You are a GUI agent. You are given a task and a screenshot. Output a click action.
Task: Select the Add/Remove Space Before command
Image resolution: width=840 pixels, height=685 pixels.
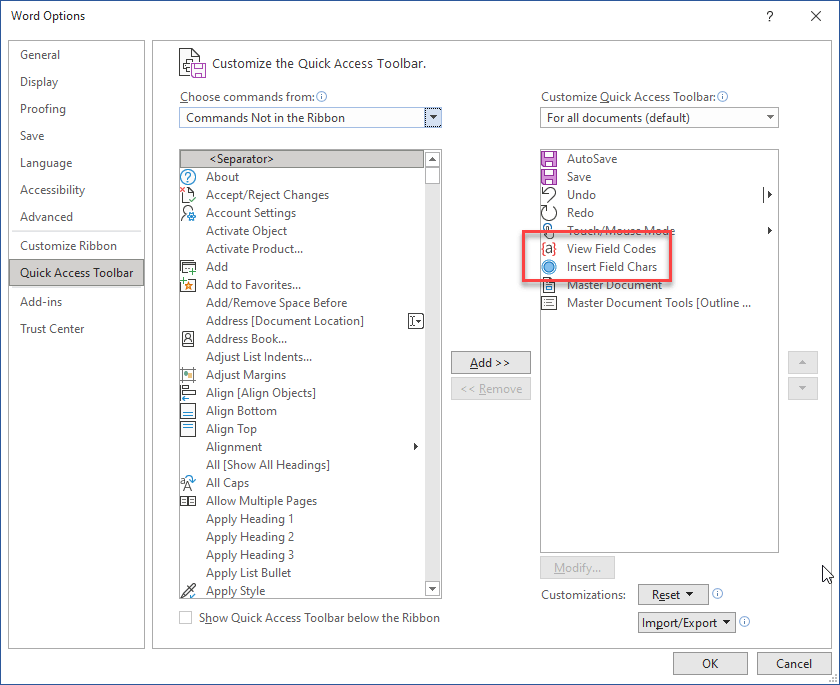[302, 303]
